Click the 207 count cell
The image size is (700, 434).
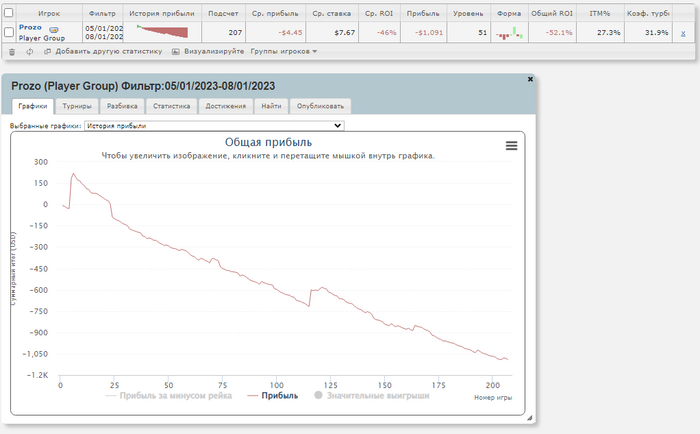point(223,33)
